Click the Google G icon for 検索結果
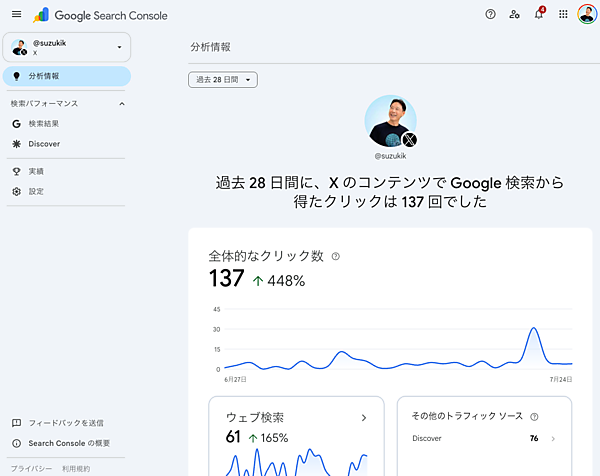 (16, 124)
